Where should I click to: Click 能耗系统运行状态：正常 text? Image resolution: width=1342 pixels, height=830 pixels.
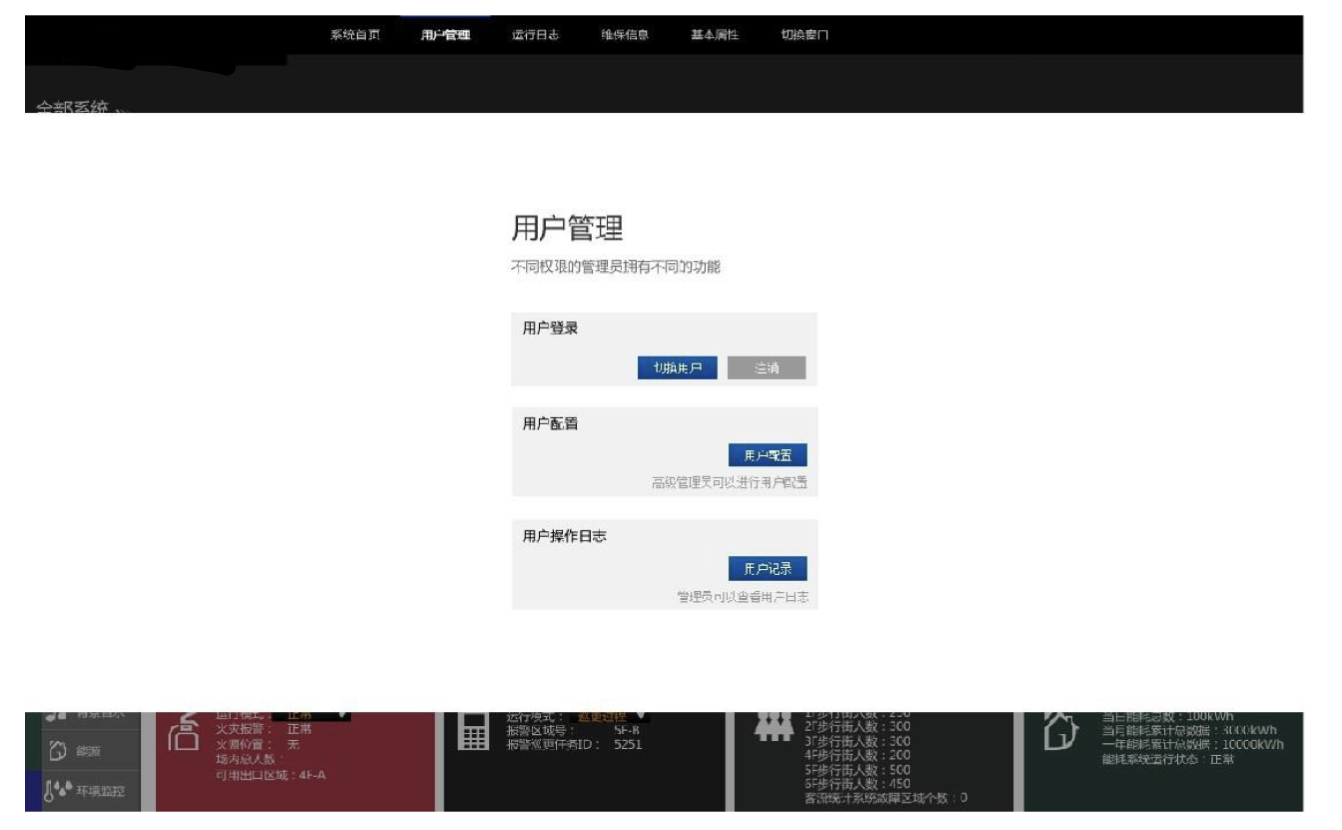[x=1167, y=759]
